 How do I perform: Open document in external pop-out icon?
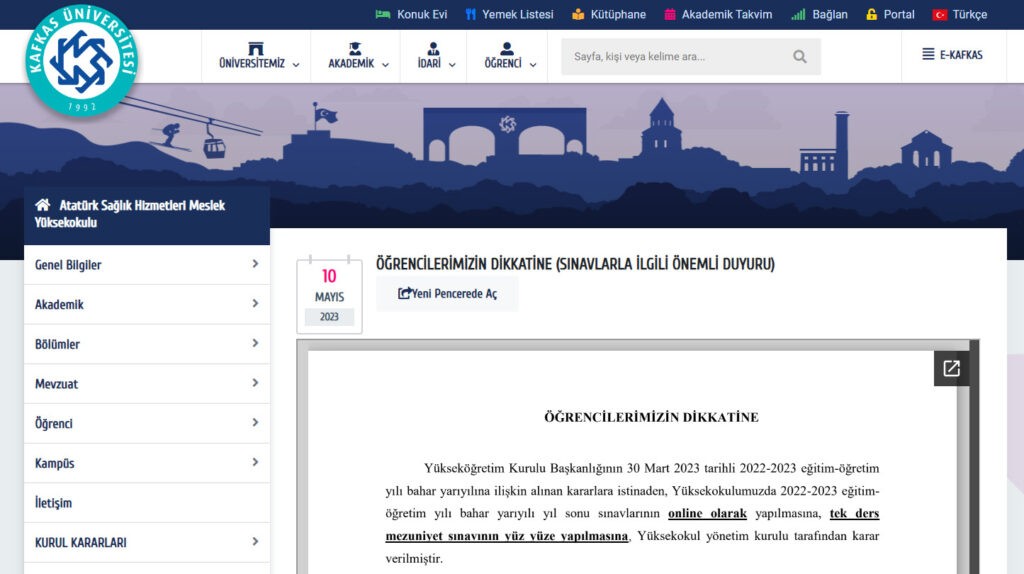pos(951,368)
